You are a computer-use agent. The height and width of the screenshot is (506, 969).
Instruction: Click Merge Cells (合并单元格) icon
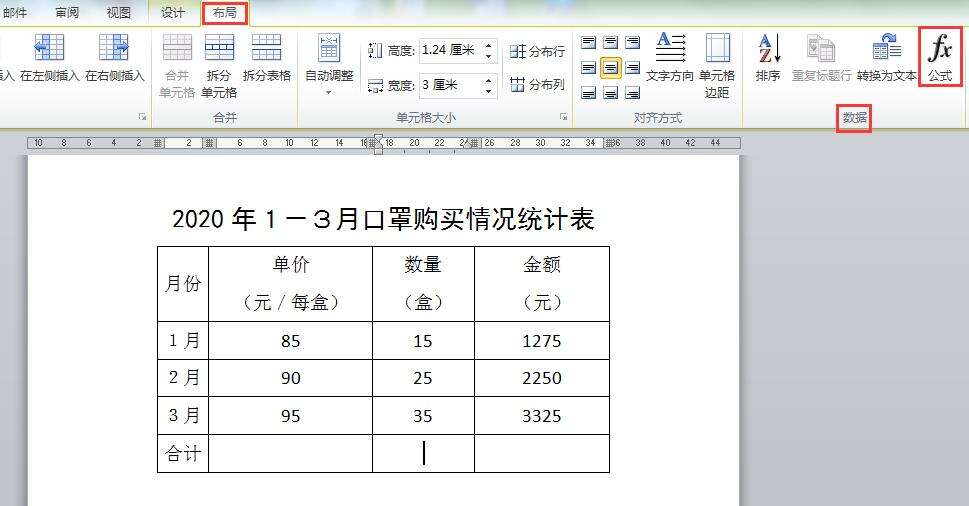[x=177, y=48]
